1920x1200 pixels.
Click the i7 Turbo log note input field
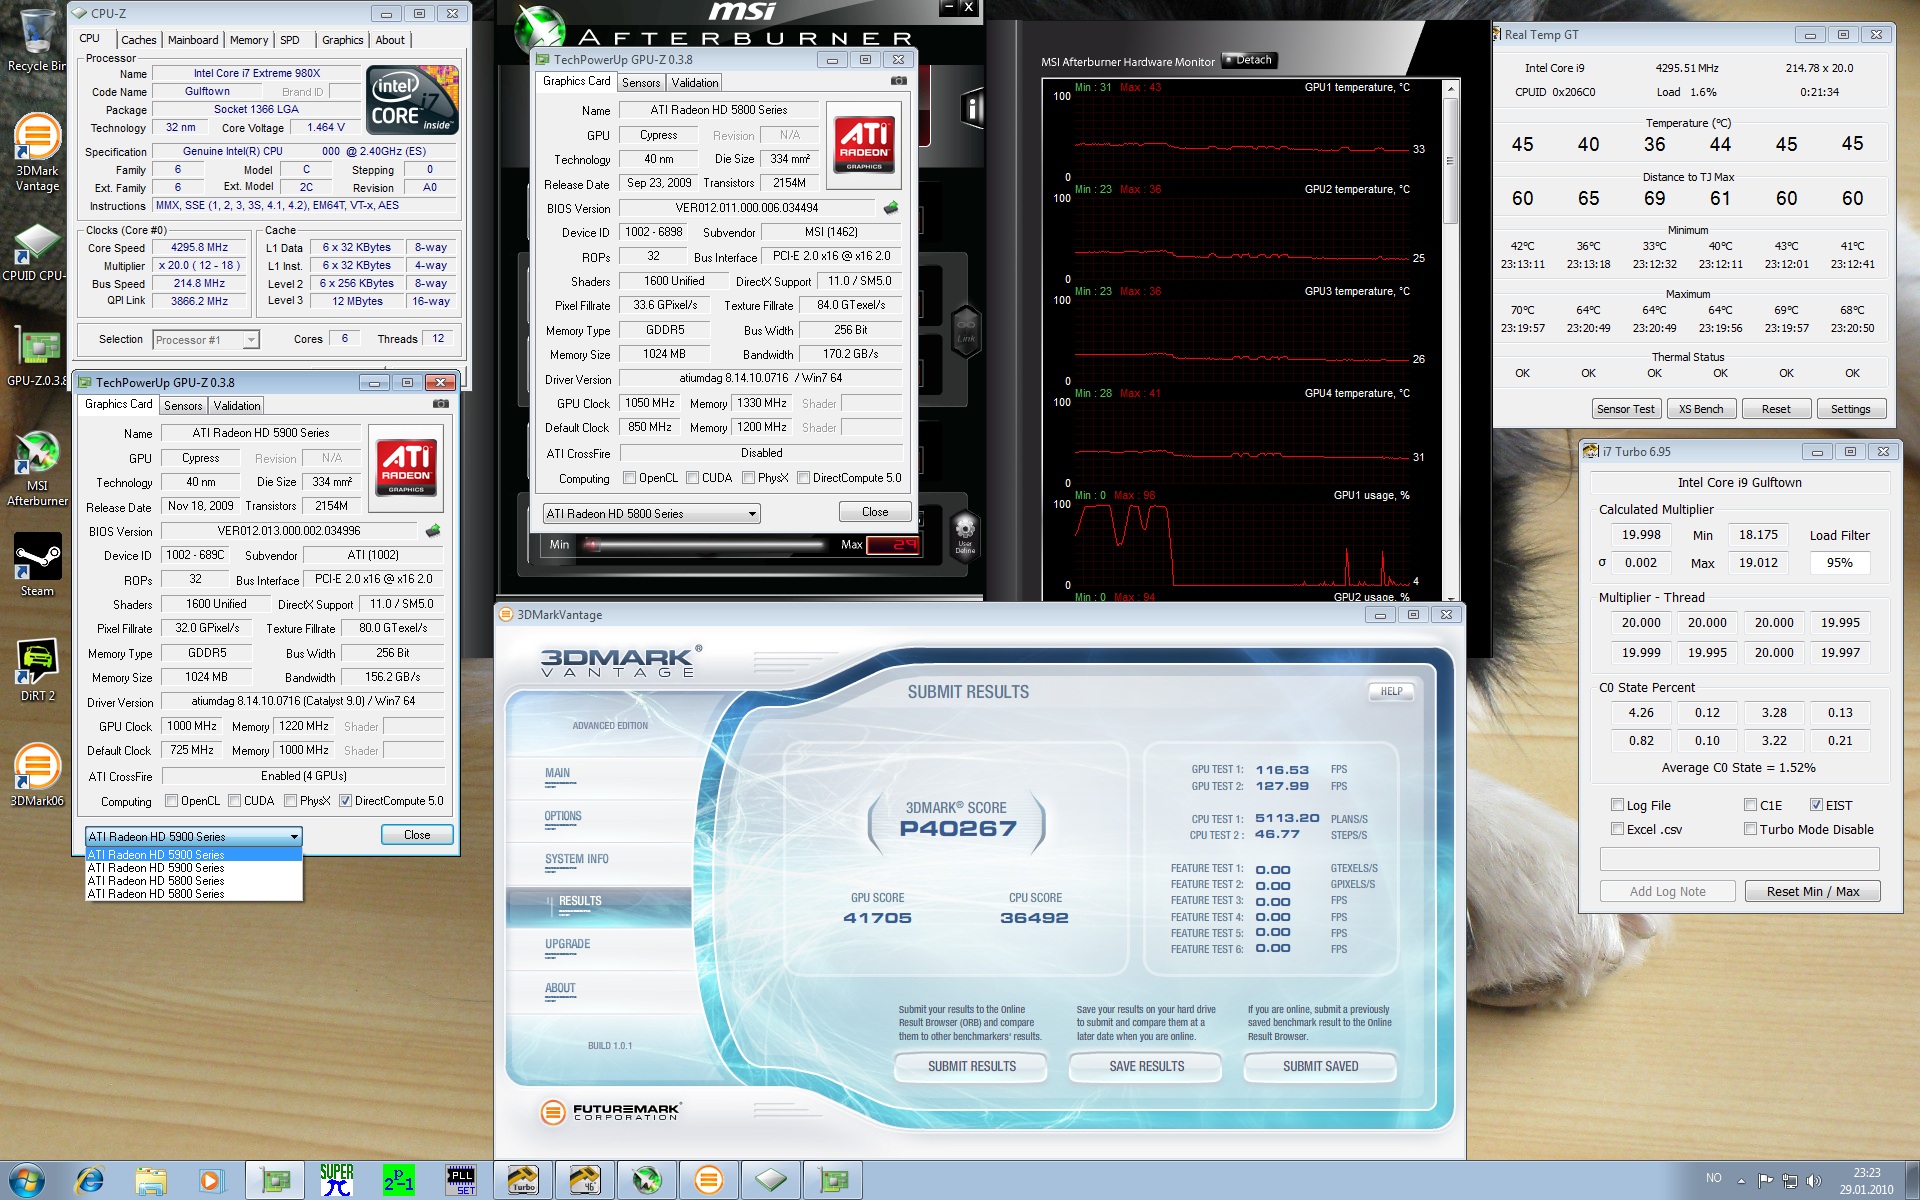click(x=1739, y=859)
